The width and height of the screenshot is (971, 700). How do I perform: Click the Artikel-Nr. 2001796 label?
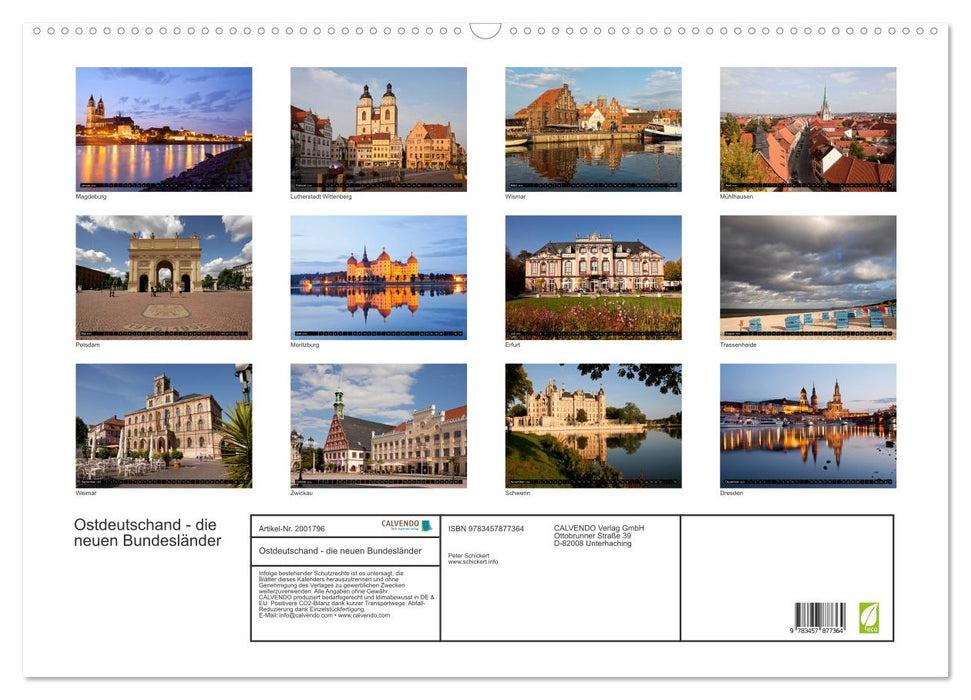[292, 529]
